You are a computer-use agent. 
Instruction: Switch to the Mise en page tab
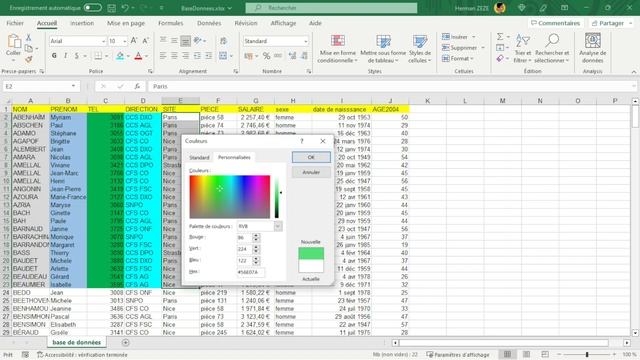126,23
